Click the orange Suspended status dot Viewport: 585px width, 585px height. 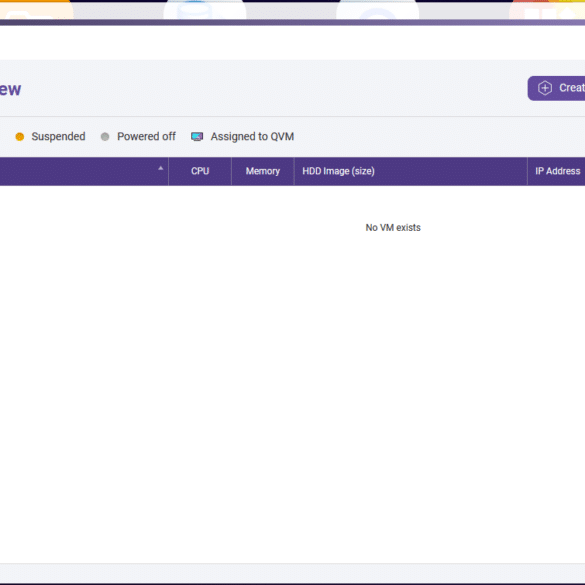pyautogui.click(x=20, y=137)
